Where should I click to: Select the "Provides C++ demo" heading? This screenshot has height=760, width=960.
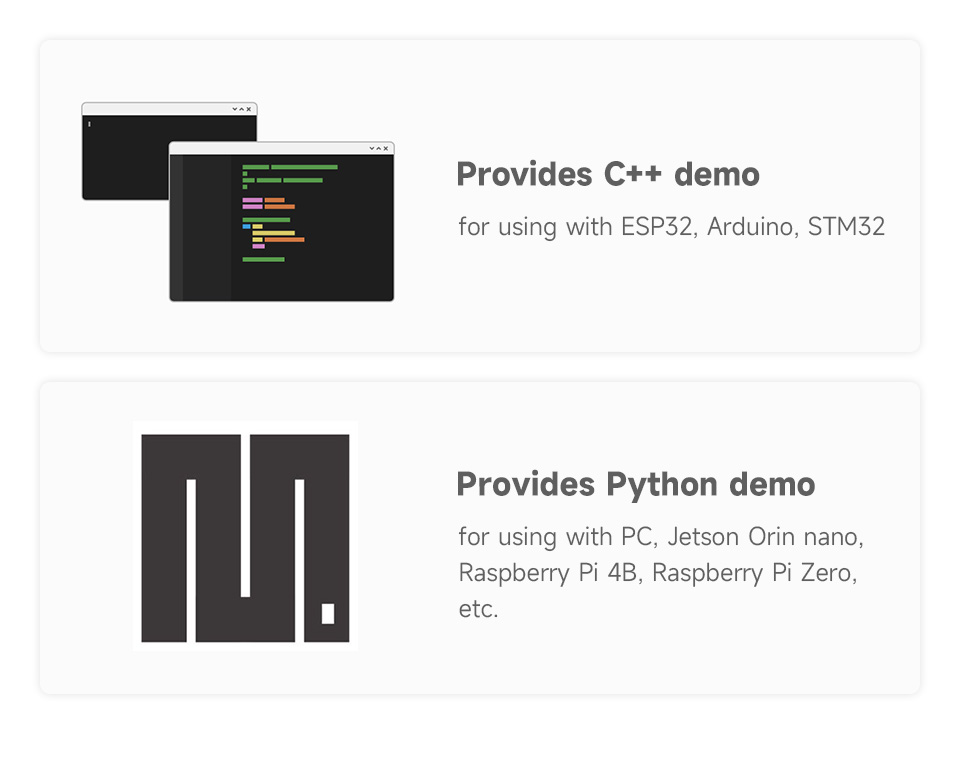click(607, 174)
